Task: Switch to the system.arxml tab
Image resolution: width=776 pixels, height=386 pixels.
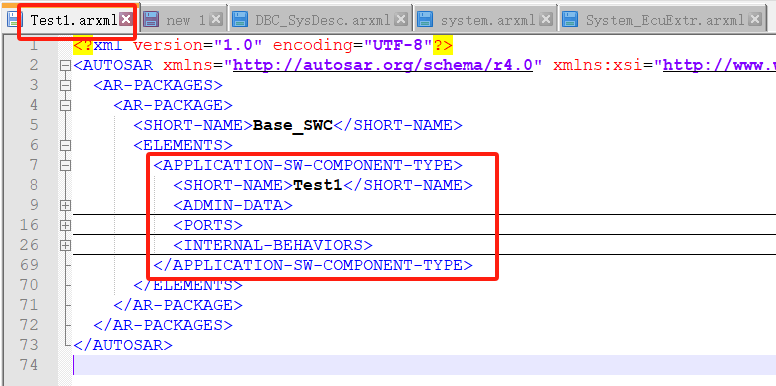Action: click(488, 20)
